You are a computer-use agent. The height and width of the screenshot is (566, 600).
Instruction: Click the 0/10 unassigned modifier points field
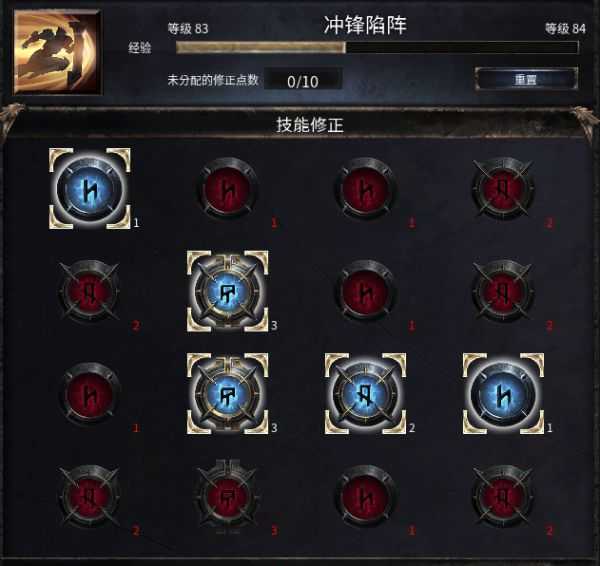tap(303, 81)
